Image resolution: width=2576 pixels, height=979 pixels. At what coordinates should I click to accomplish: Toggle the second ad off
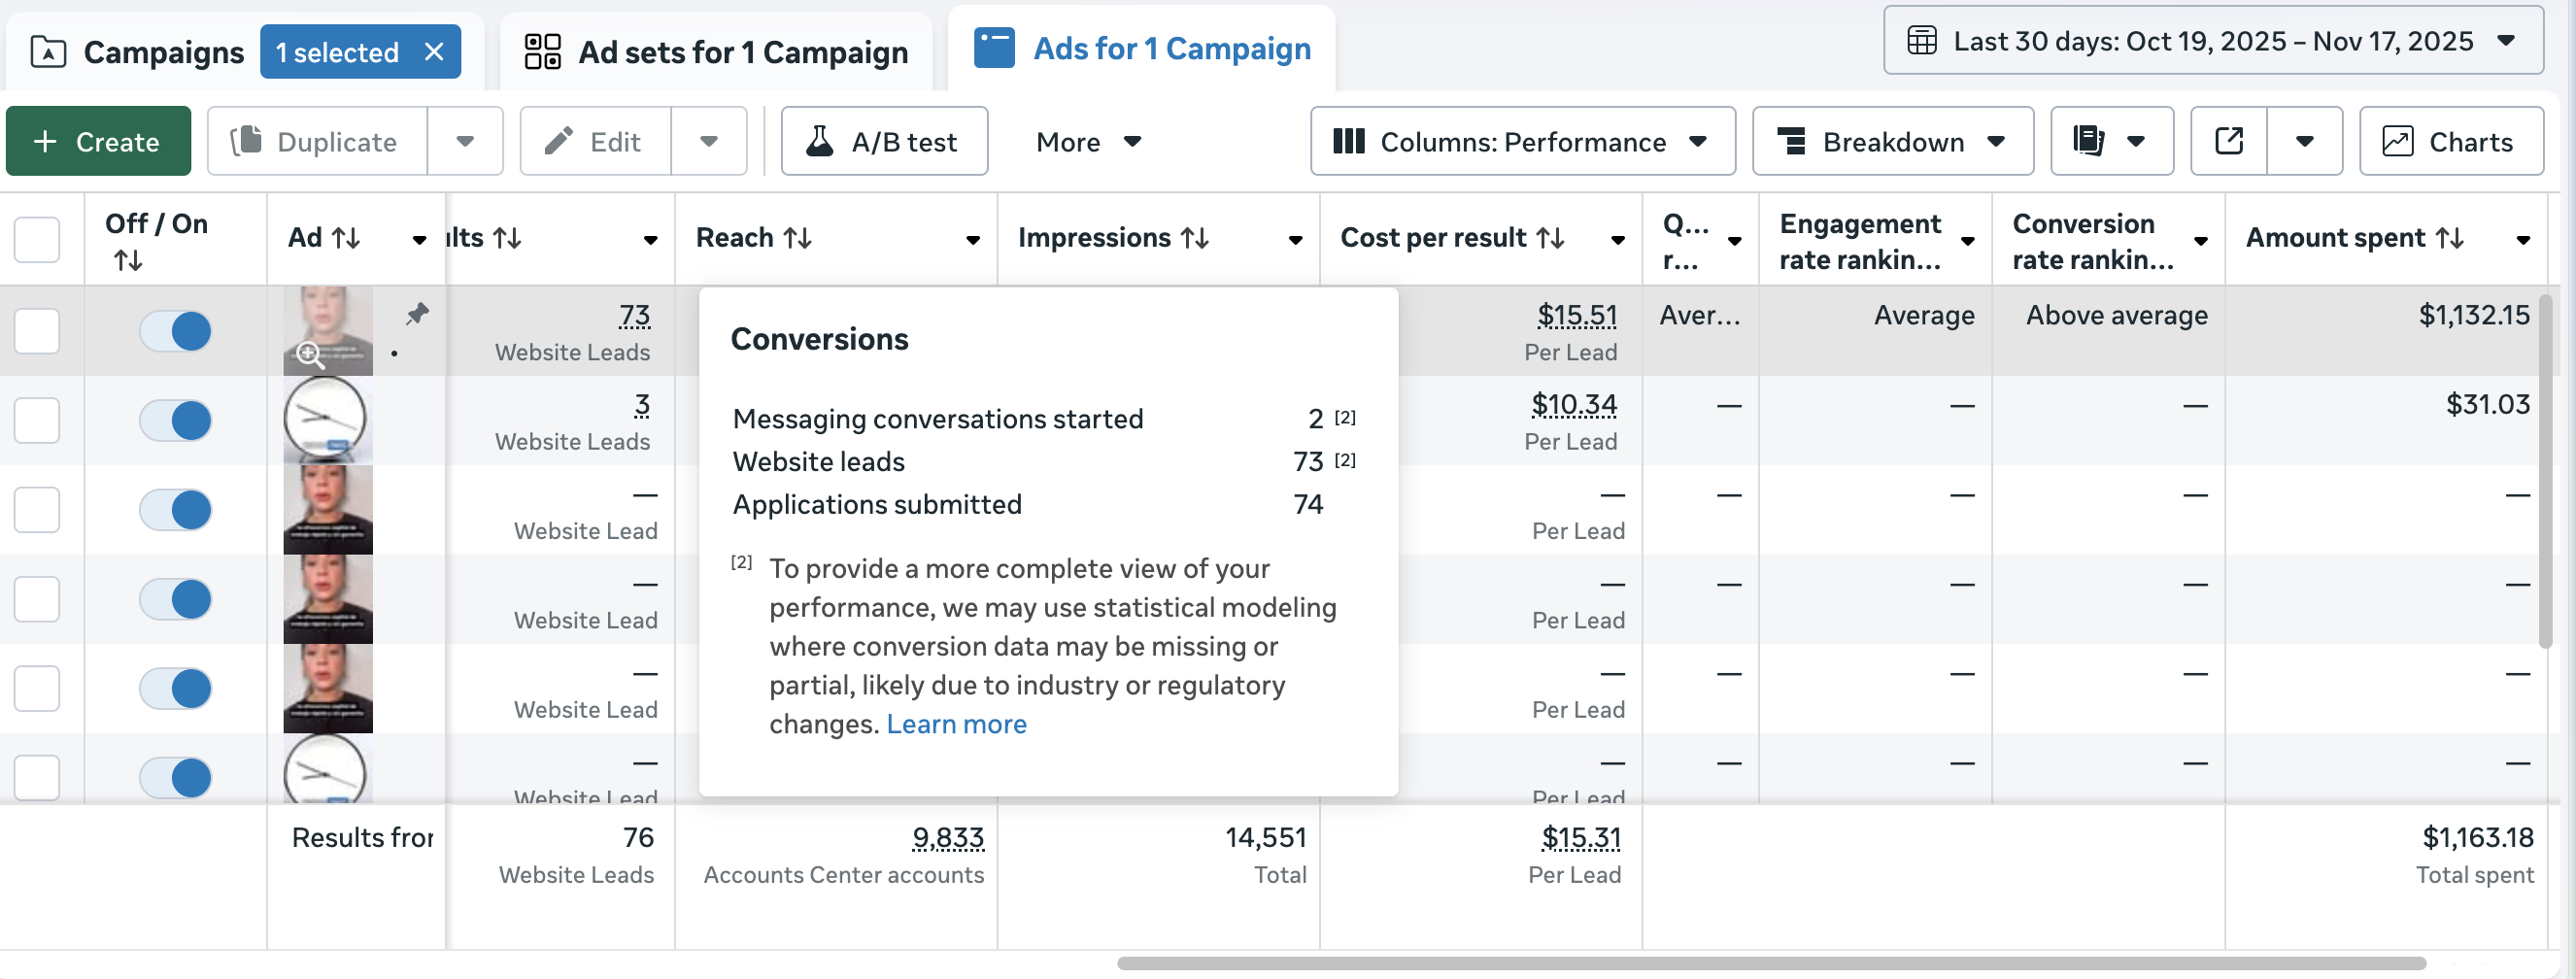(176, 420)
